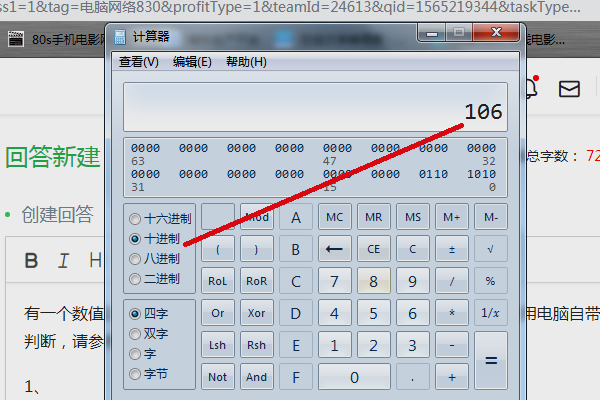600x400 pixels.
Task: Click the hex letter F key
Action: click(296, 377)
